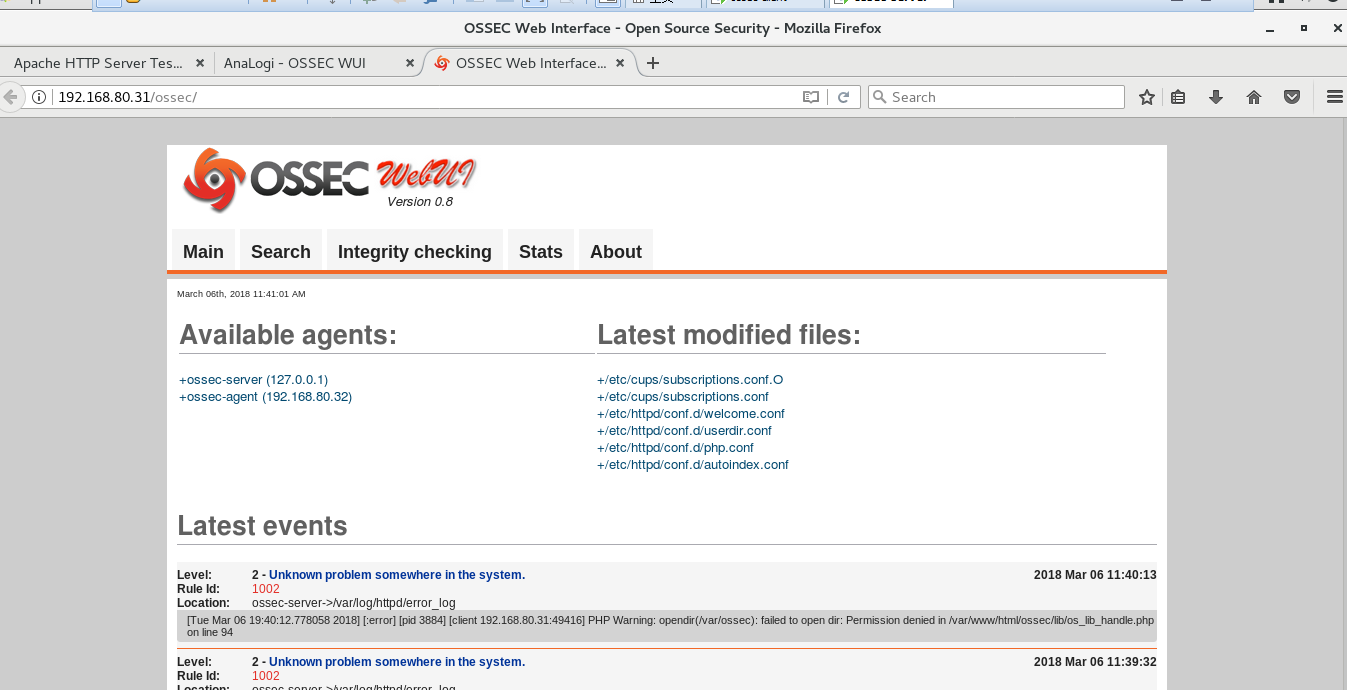
Task: Select the 'Latest modified files:' heading
Action: tap(729, 335)
